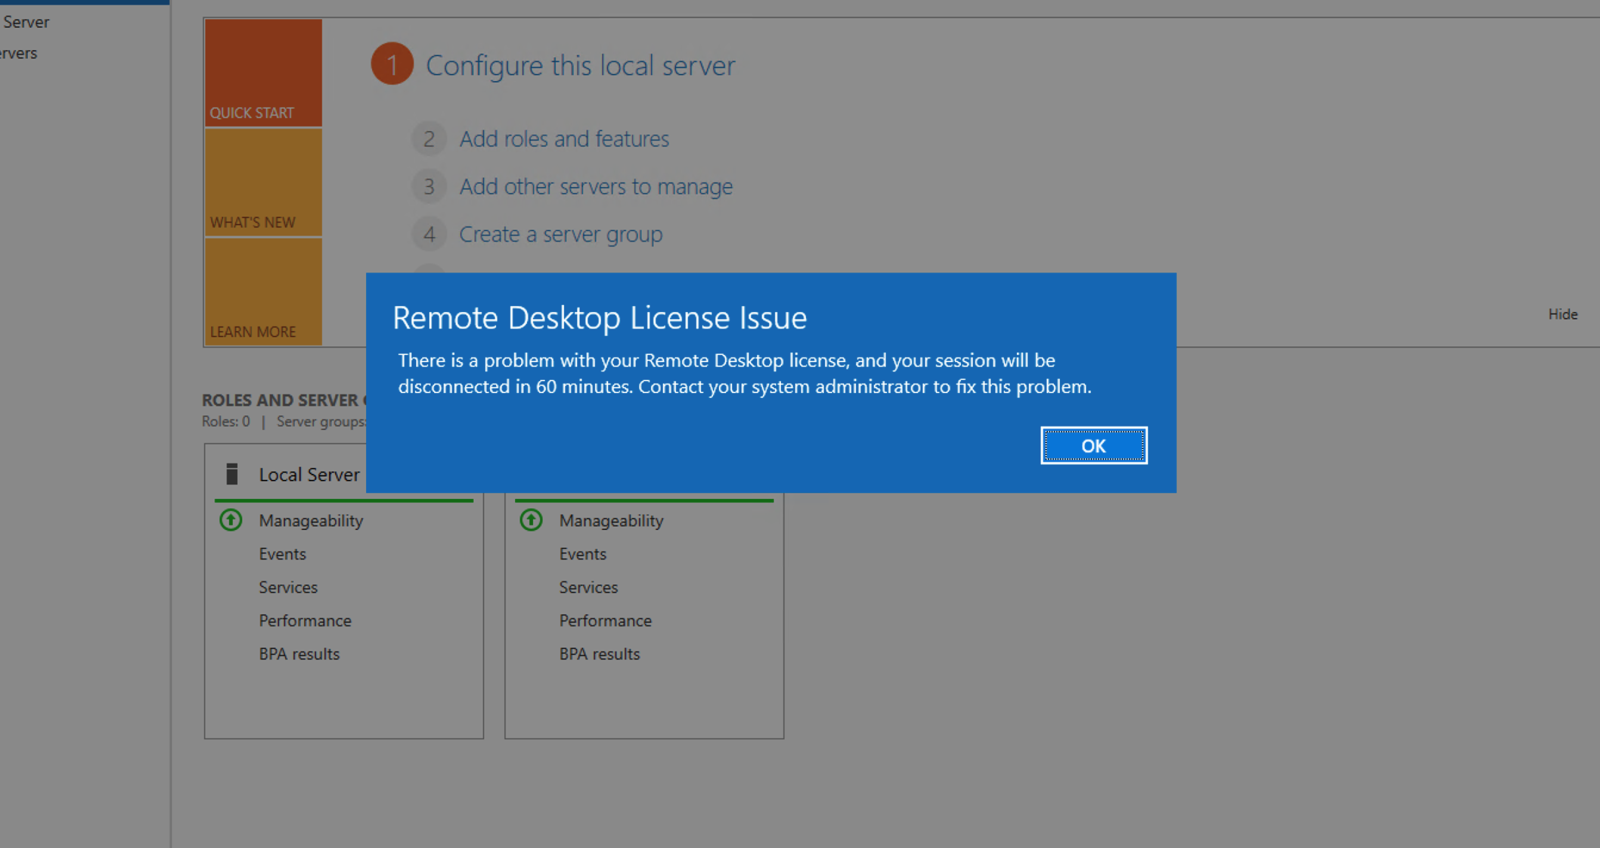The height and width of the screenshot is (848, 1600).
Task: Open Performance in Local Server tile
Action: (x=305, y=621)
